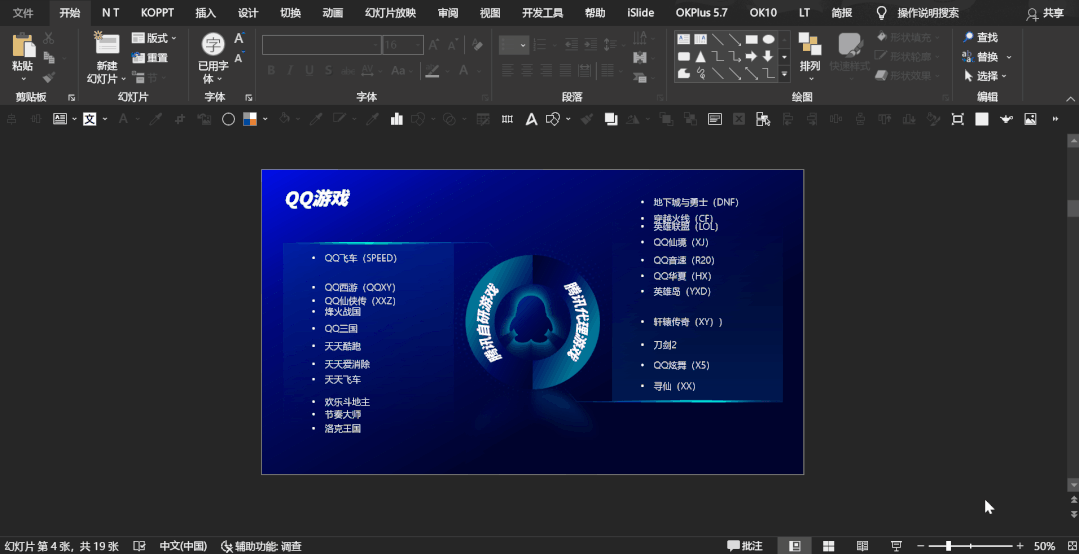Screen dimensions: 1079x554
Task: Click the spell-check notes icon in status bar
Action: tap(139, 546)
